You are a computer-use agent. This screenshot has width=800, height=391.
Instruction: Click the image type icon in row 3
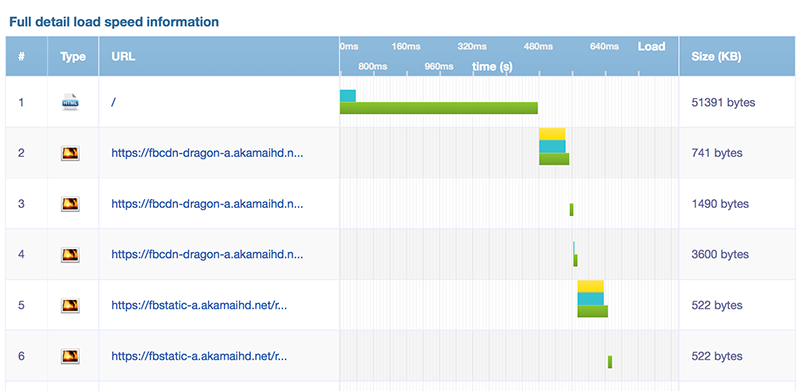click(70, 204)
